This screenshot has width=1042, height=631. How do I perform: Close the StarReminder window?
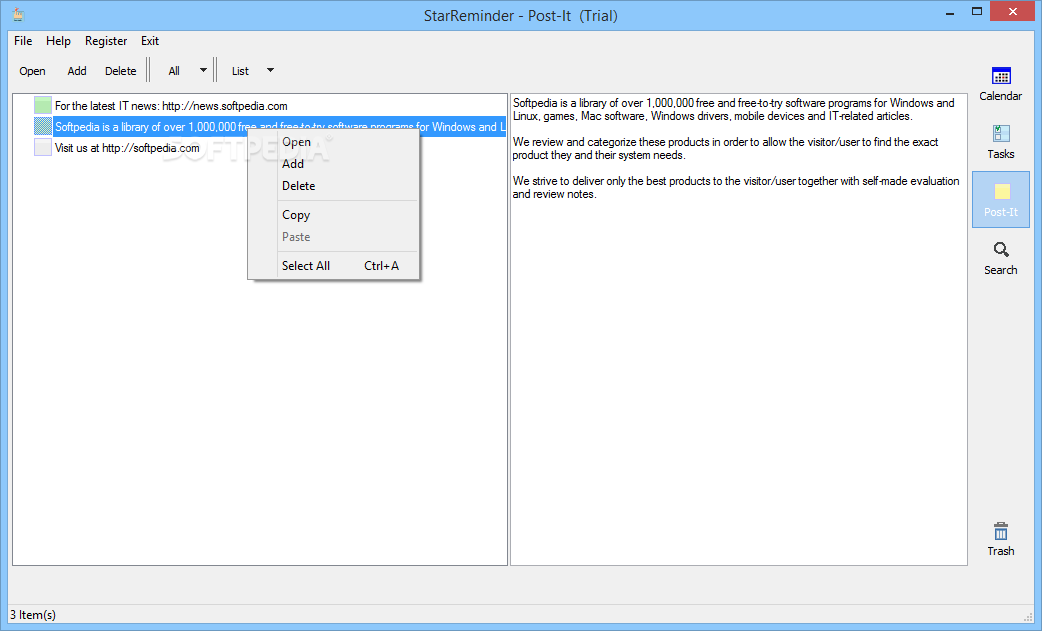tap(1013, 11)
